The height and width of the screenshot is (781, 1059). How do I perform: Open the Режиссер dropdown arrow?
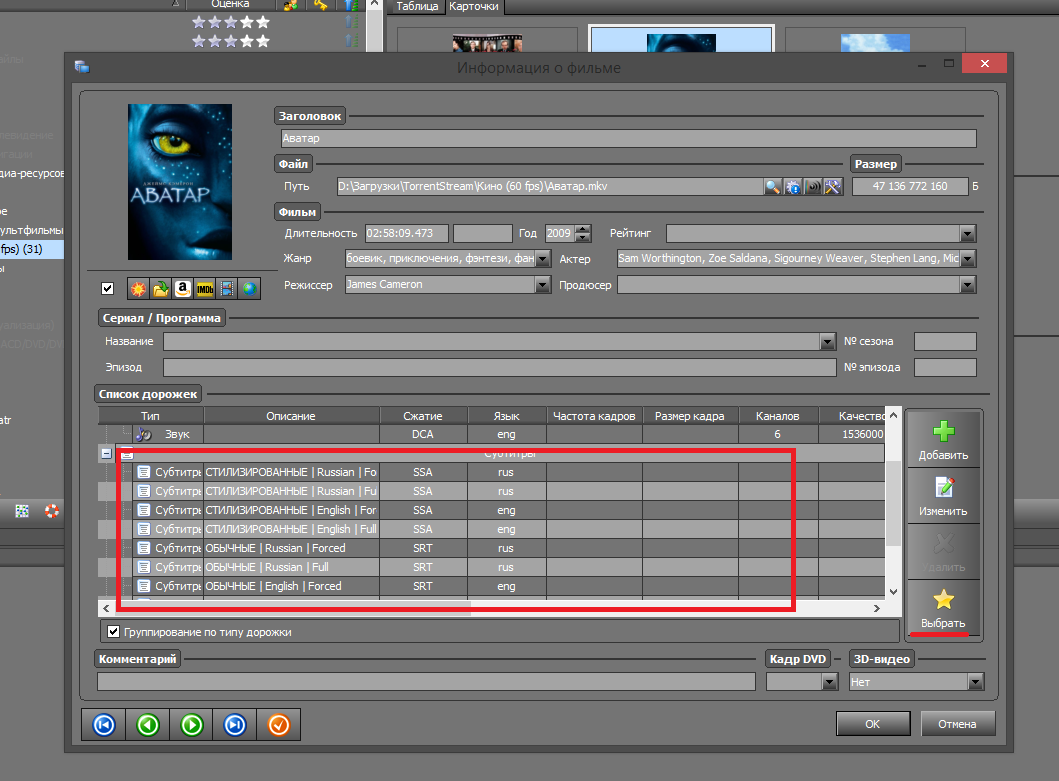coord(542,285)
